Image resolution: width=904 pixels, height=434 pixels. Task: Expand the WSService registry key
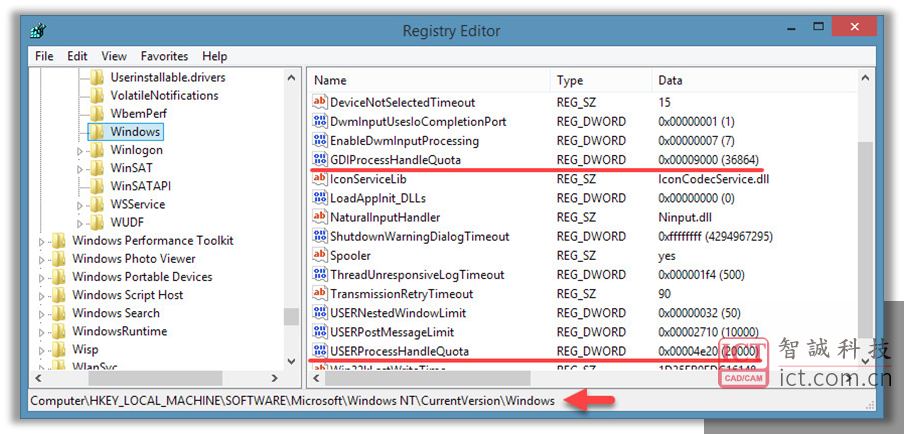(x=80, y=205)
